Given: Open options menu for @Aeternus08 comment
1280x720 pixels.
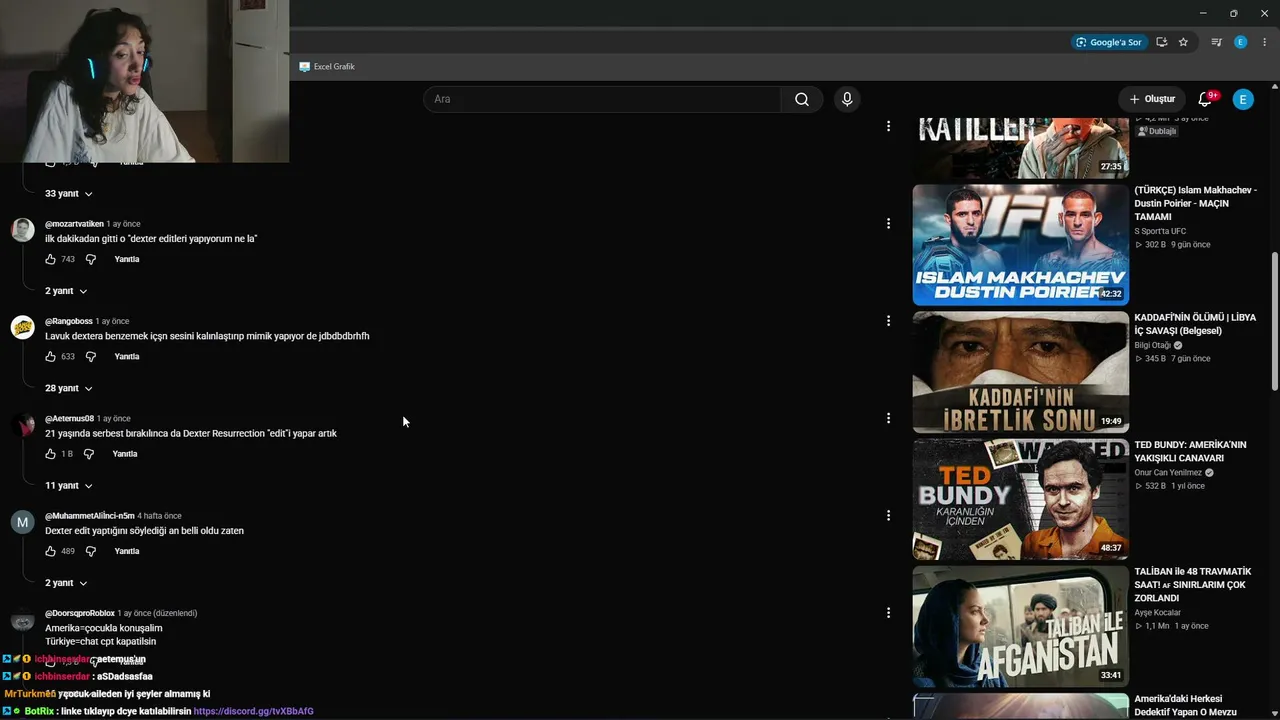Looking at the screenshot, I should click(x=888, y=418).
